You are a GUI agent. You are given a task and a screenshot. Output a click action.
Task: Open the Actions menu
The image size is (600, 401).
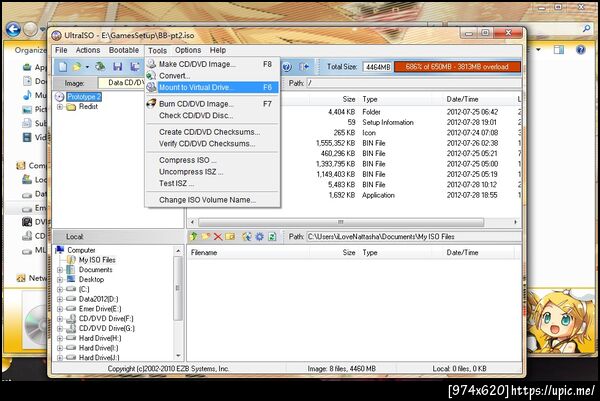click(x=88, y=50)
